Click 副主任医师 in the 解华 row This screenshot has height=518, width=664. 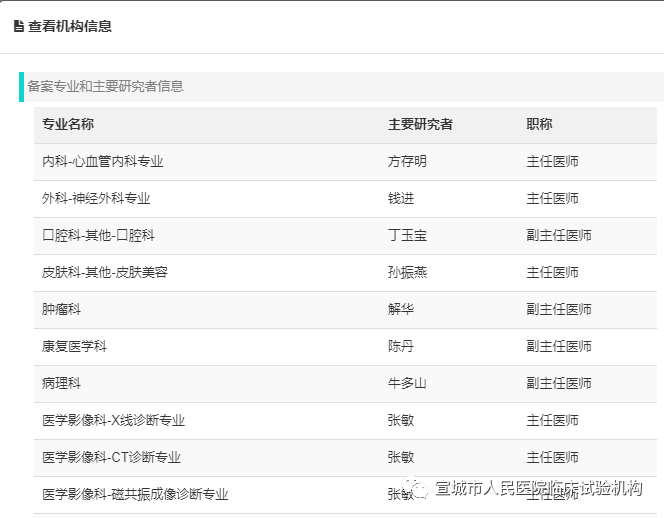pyautogui.click(x=559, y=309)
